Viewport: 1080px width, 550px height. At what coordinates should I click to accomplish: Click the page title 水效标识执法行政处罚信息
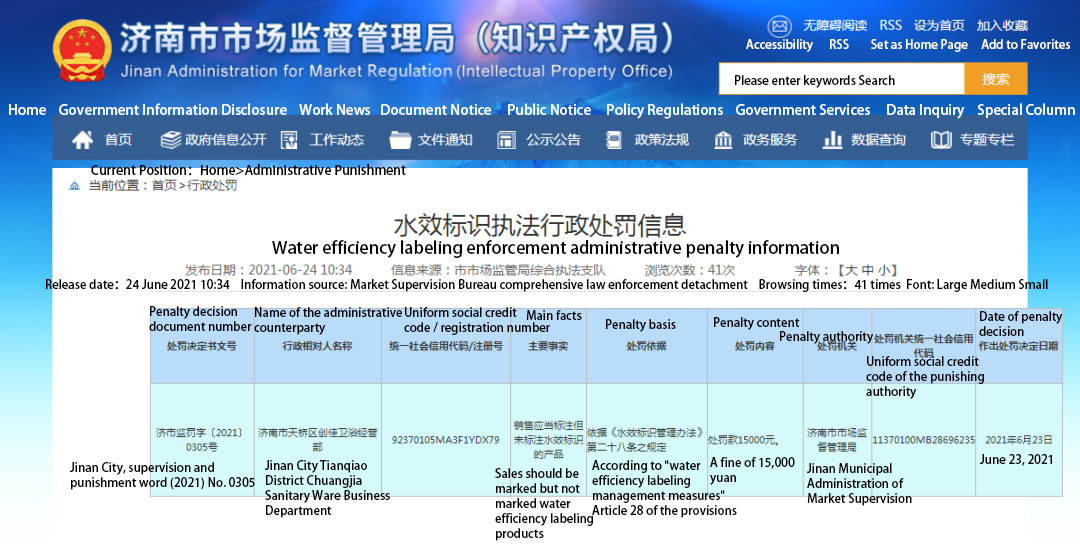point(539,225)
